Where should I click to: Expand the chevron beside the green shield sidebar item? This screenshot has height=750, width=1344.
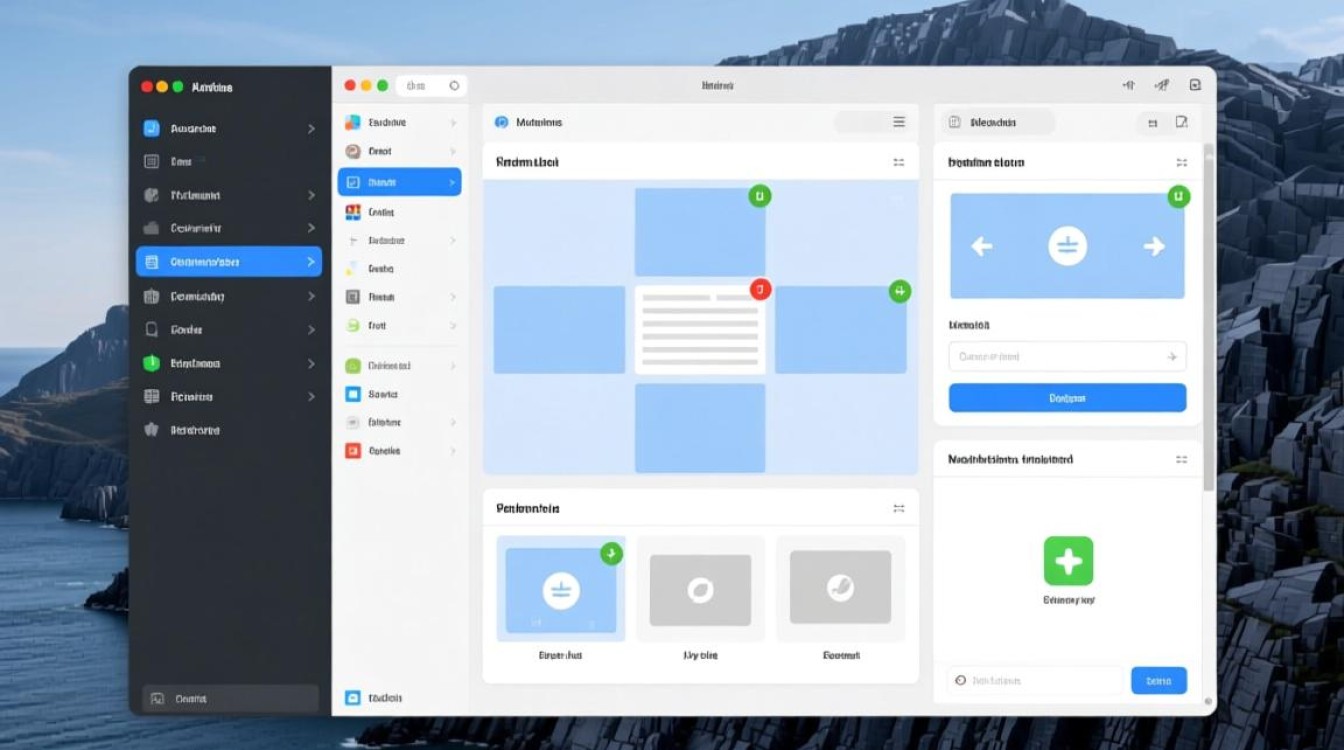(x=311, y=364)
